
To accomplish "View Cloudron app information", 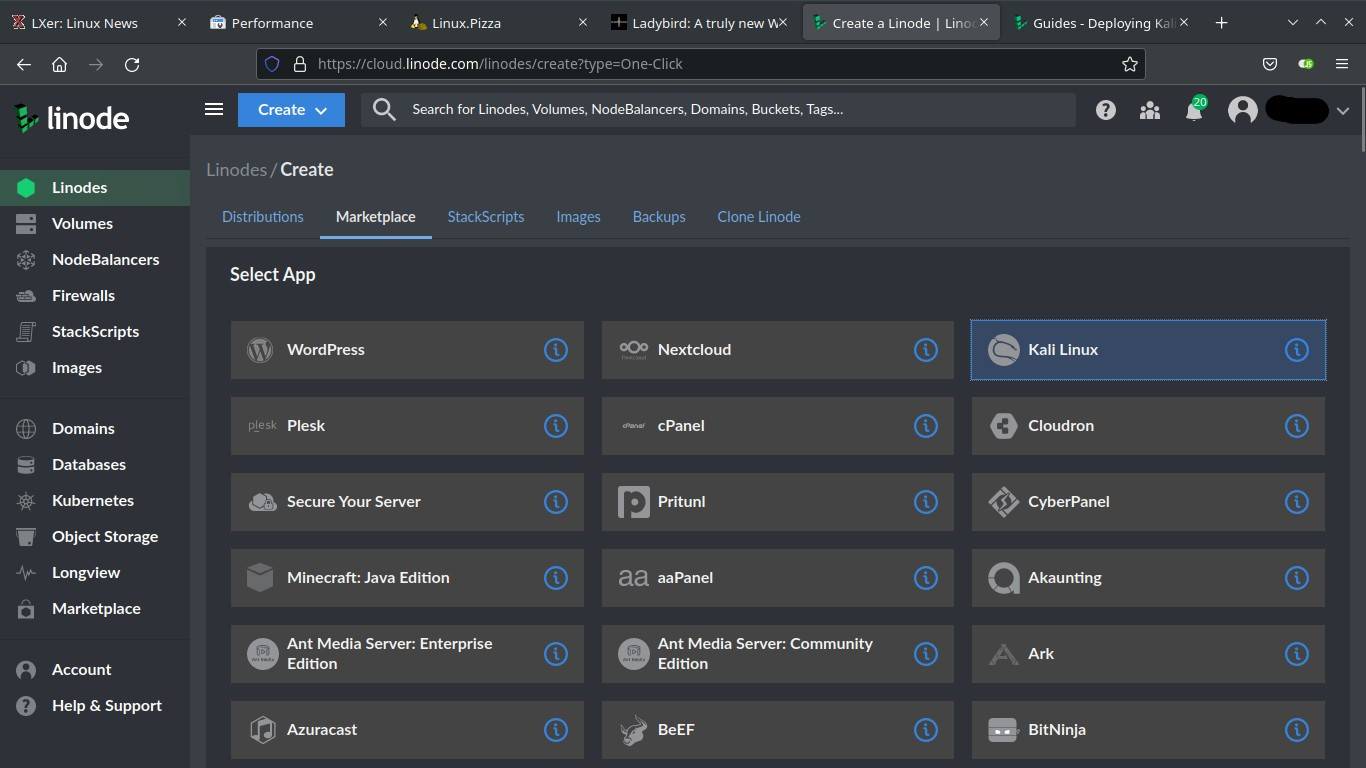I will pyautogui.click(x=1297, y=426).
